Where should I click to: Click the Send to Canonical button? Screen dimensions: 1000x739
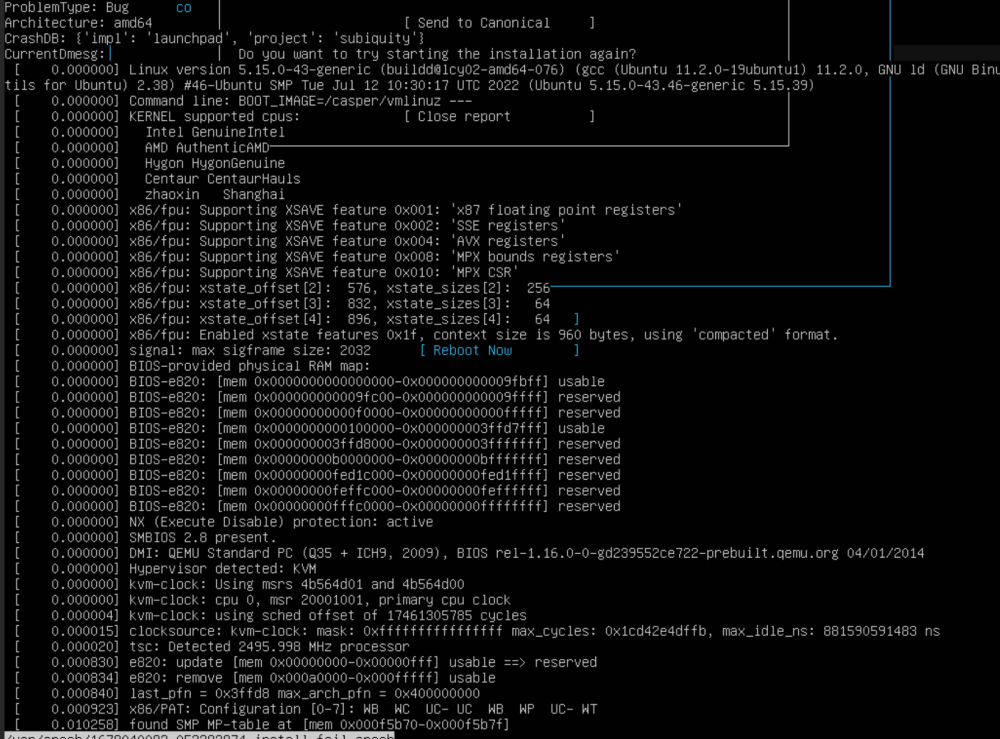coord(499,23)
